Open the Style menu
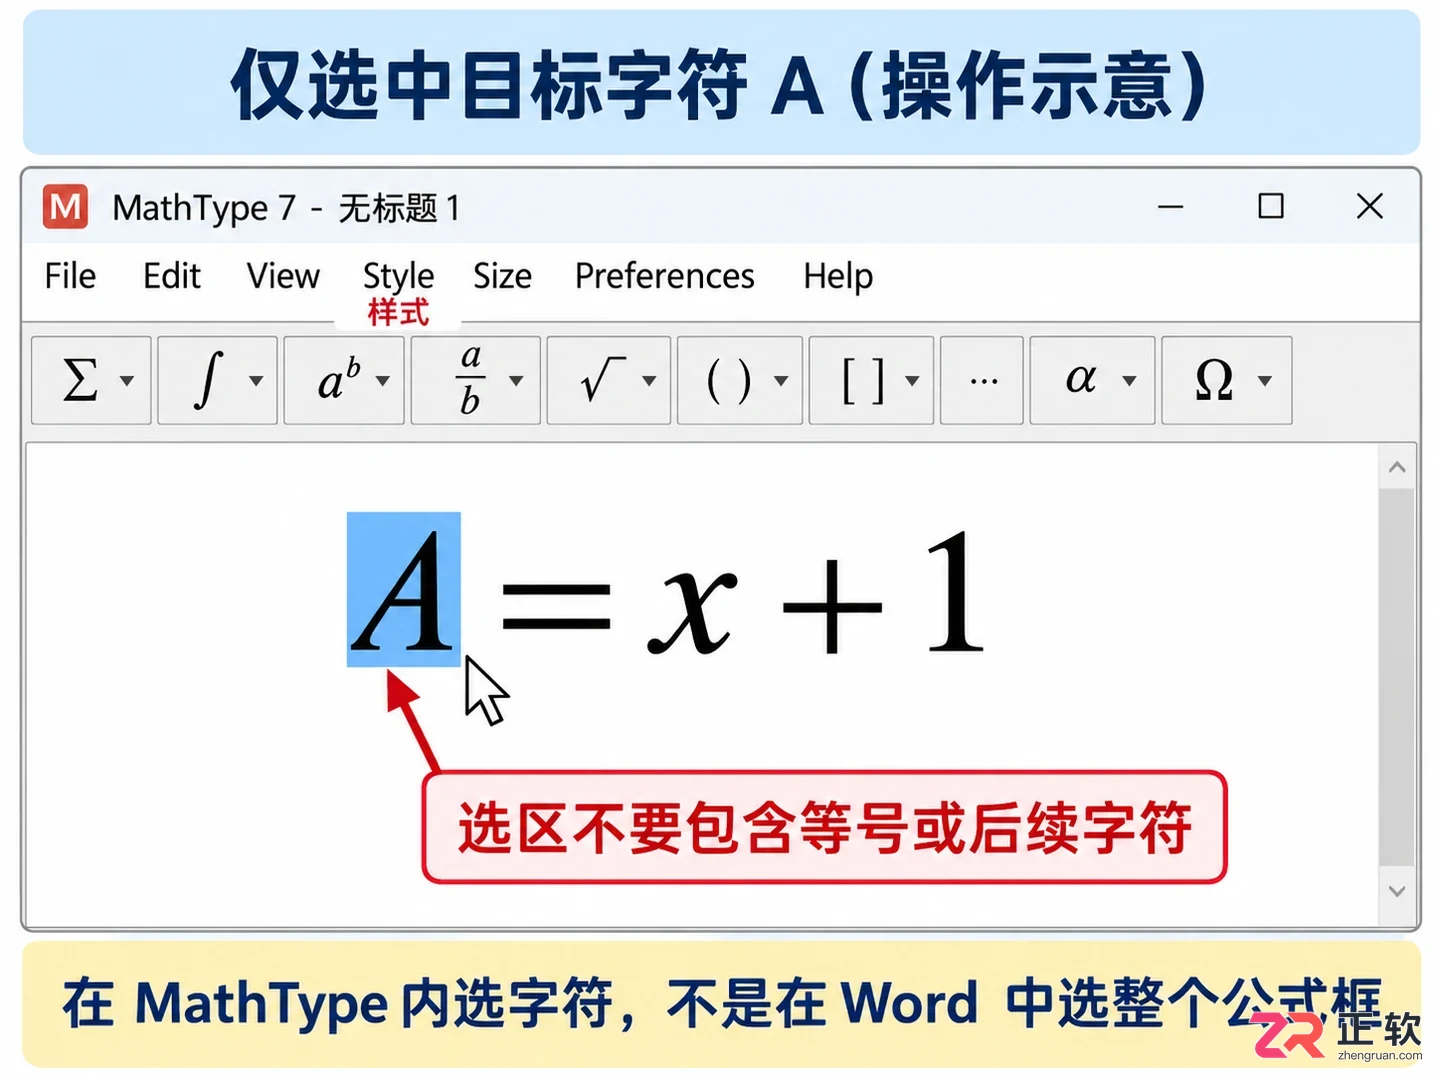The height and width of the screenshot is (1080, 1440). coord(398,277)
